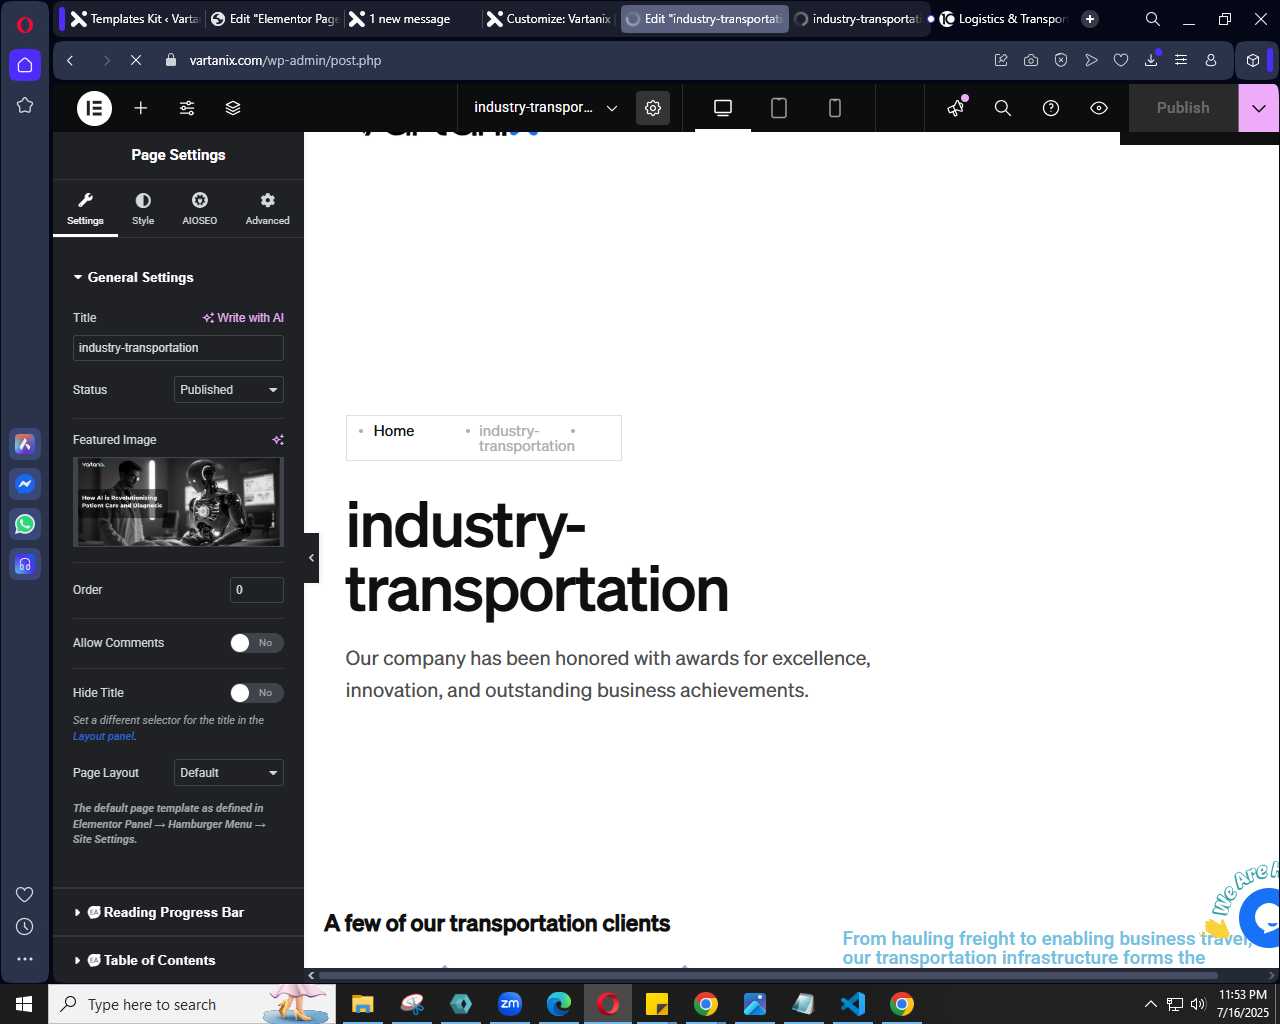Image resolution: width=1280 pixels, height=1024 pixels.
Task: Switch to Templates Kit browser tab
Action: pyautogui.click(x=134, y=19)
